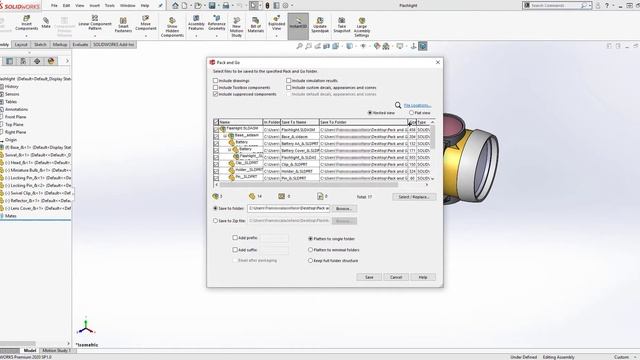Click the Home icon in top toolbar
This screenshot has width=640, height=360.
(175, 5)
